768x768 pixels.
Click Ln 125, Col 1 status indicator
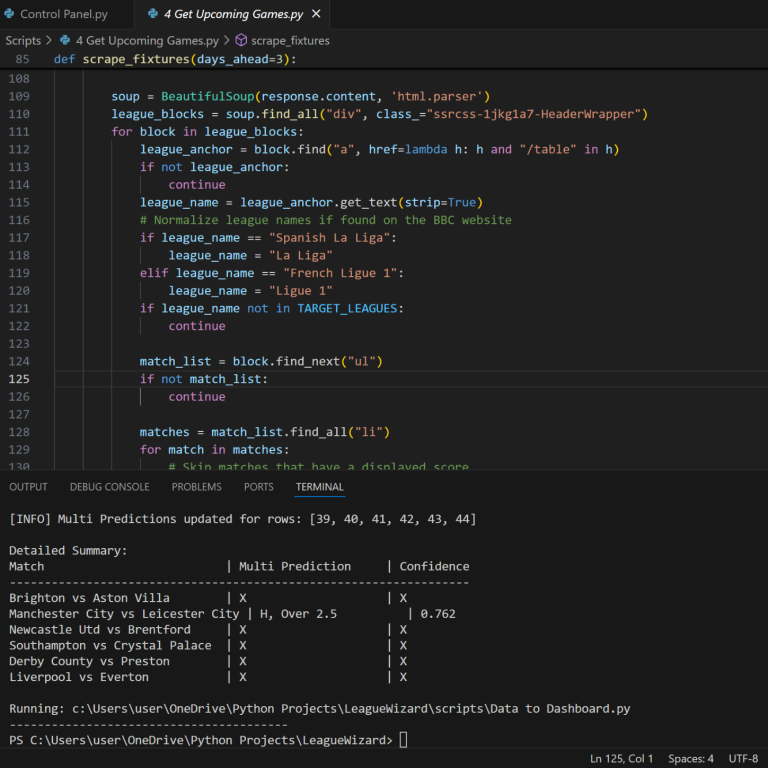pos(621,758)
